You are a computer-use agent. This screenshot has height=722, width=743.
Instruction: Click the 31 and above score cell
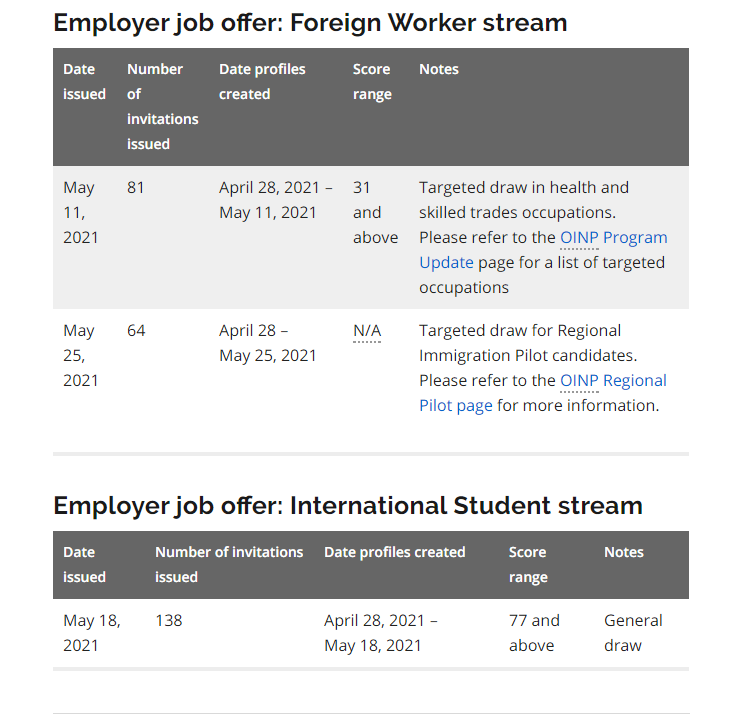(x=375, y=213)
